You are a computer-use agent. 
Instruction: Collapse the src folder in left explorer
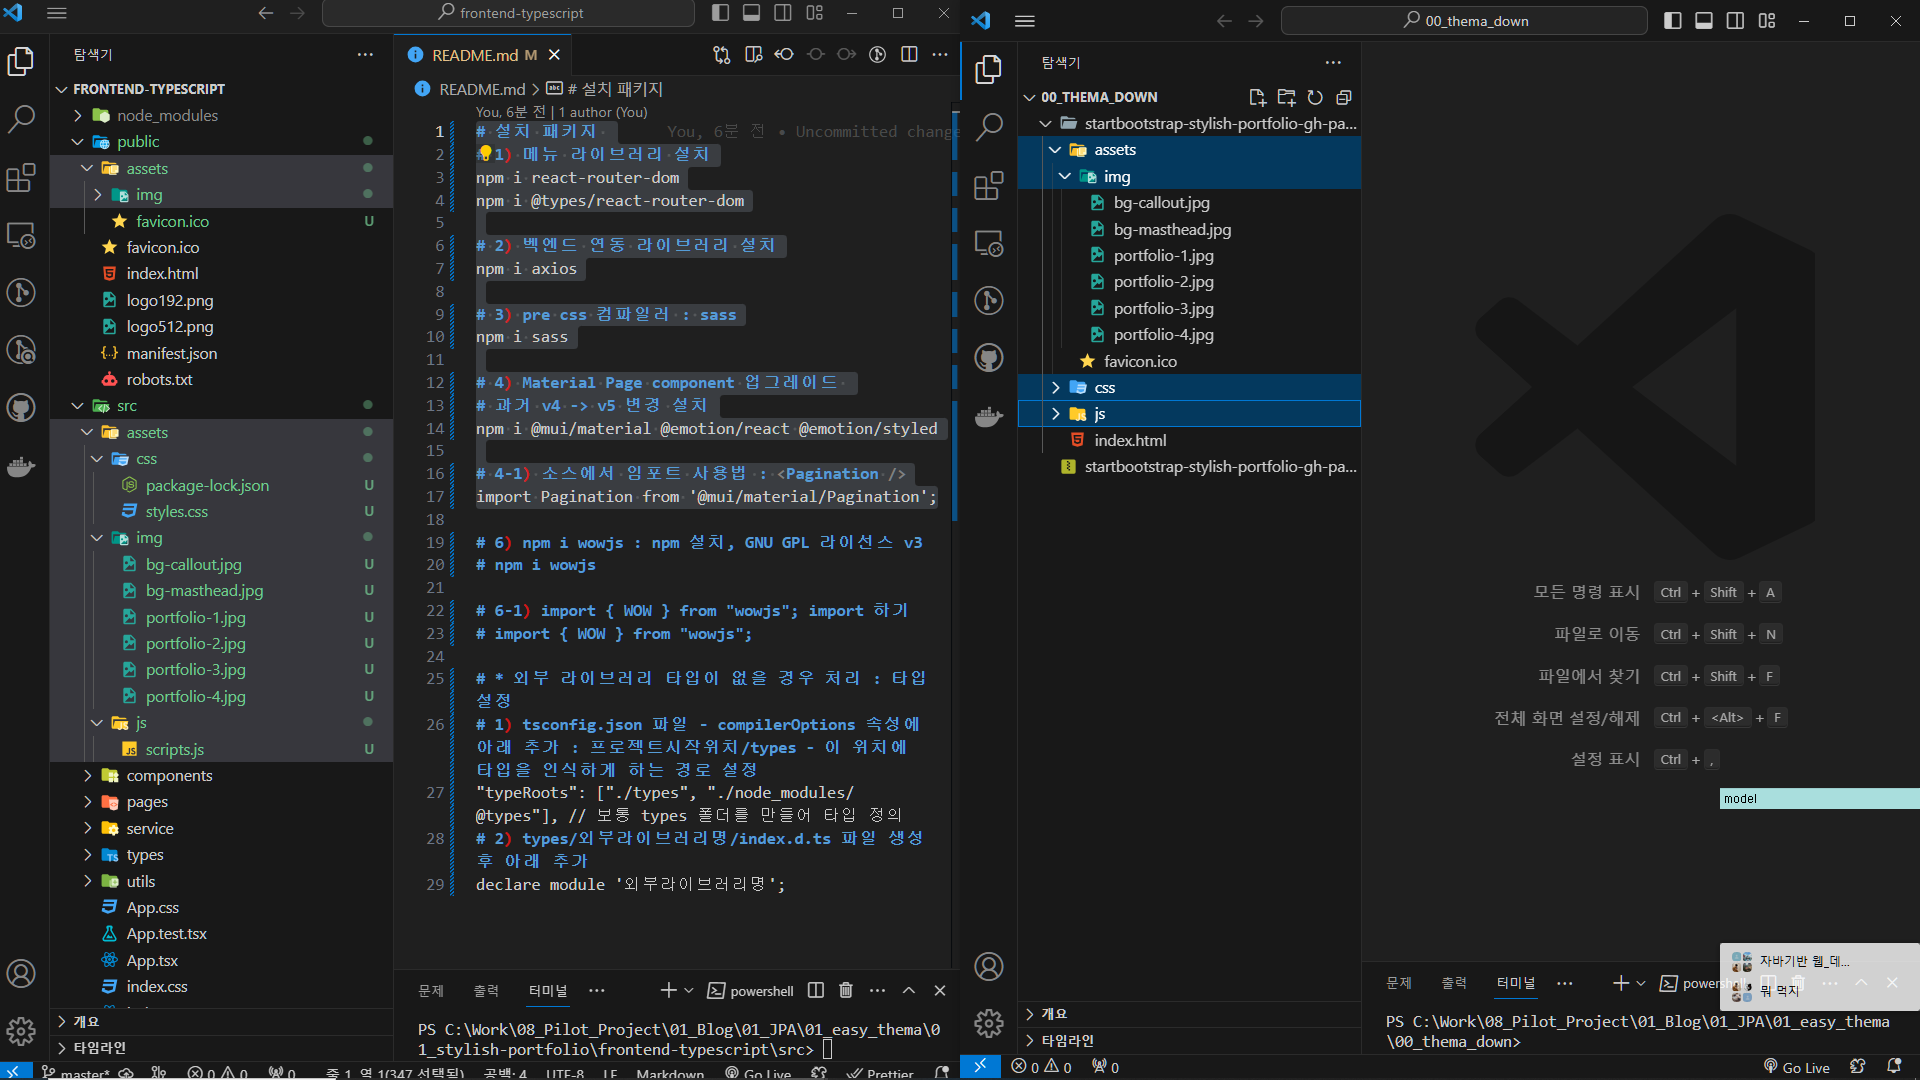78,406
